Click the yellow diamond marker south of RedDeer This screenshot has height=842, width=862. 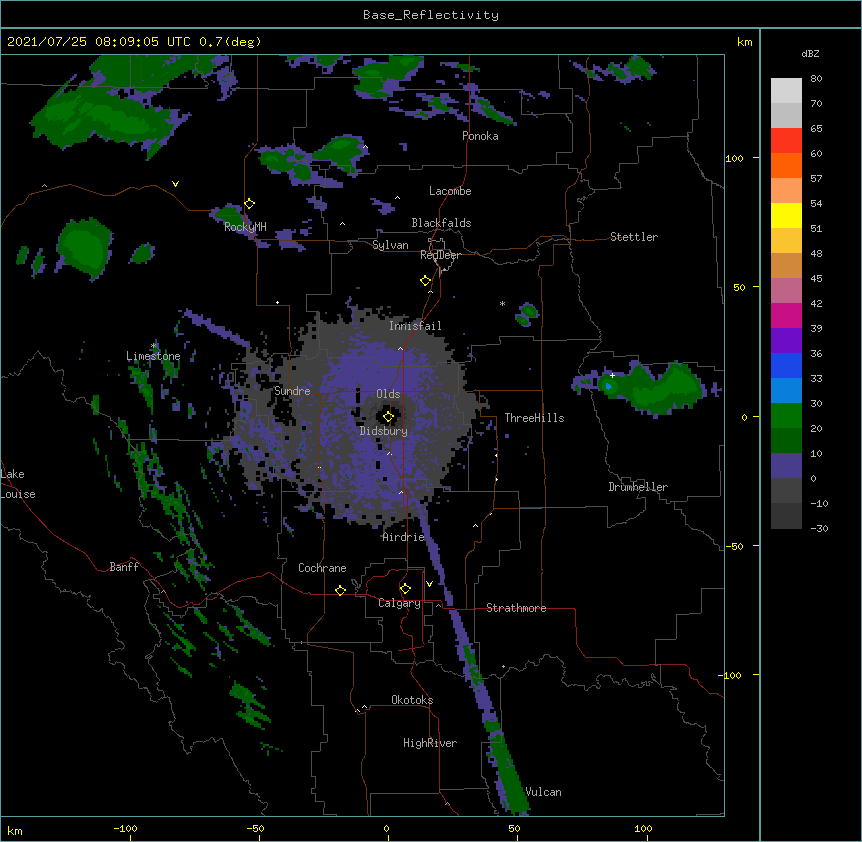[426, 281]
